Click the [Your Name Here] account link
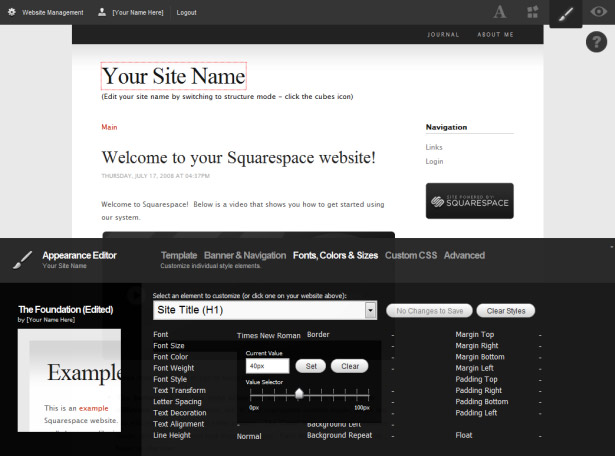 (x=138, y=13)
